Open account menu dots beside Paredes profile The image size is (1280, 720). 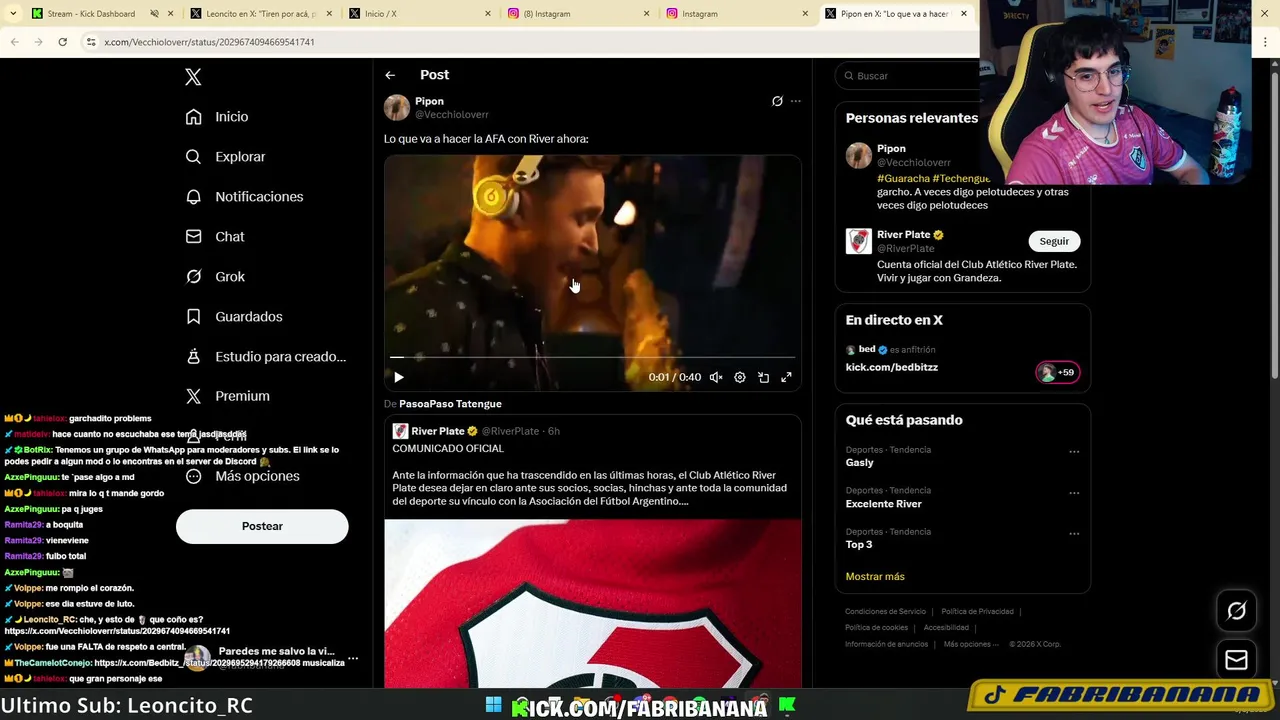(353, 658)
